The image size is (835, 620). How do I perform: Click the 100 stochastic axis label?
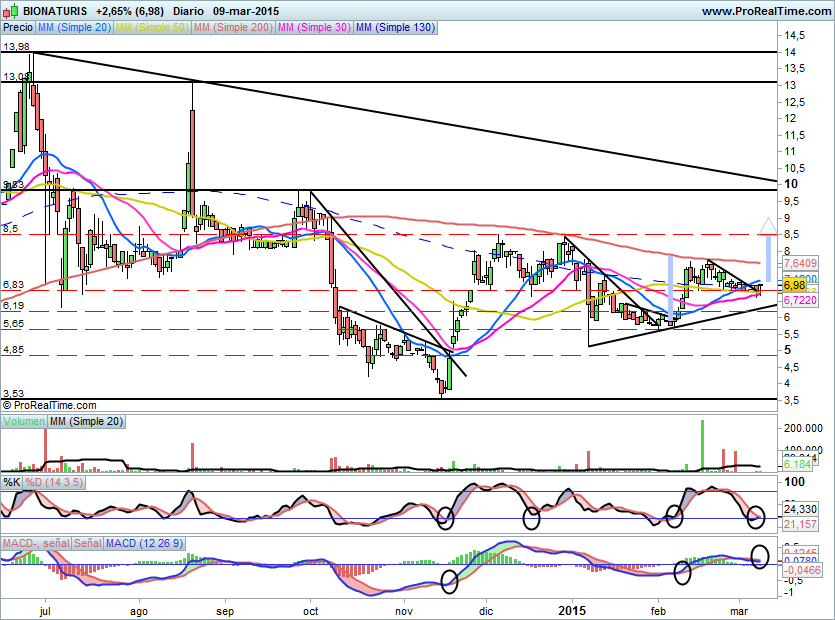tap(795, 482)
